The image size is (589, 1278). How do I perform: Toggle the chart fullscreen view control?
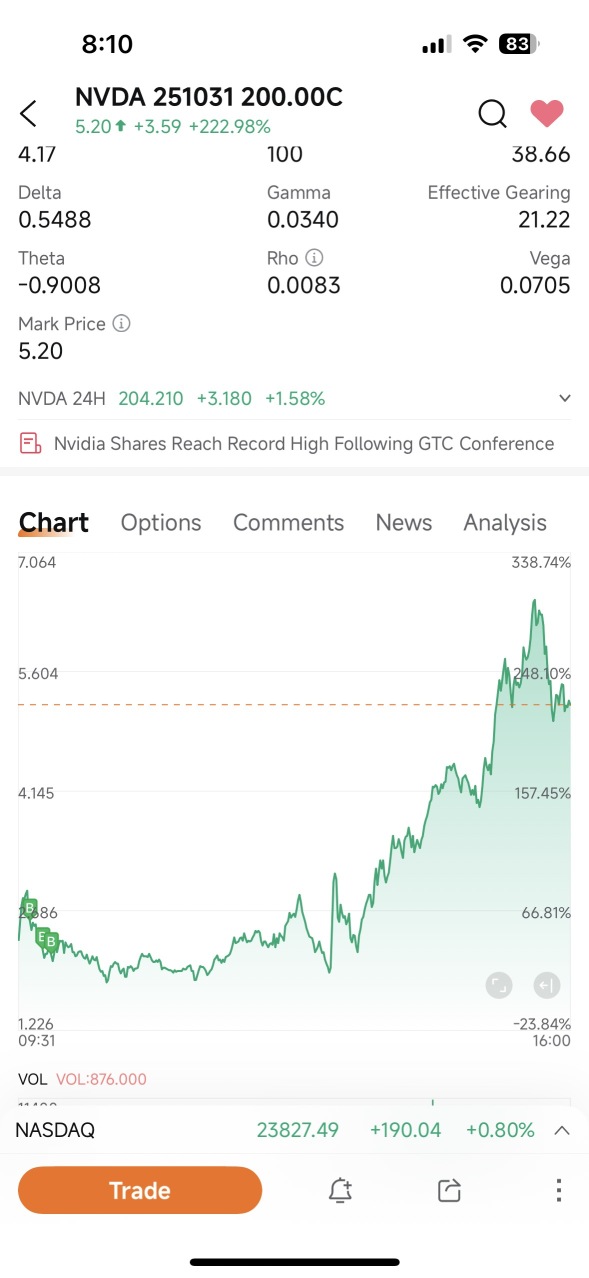(x=499, y=985)
